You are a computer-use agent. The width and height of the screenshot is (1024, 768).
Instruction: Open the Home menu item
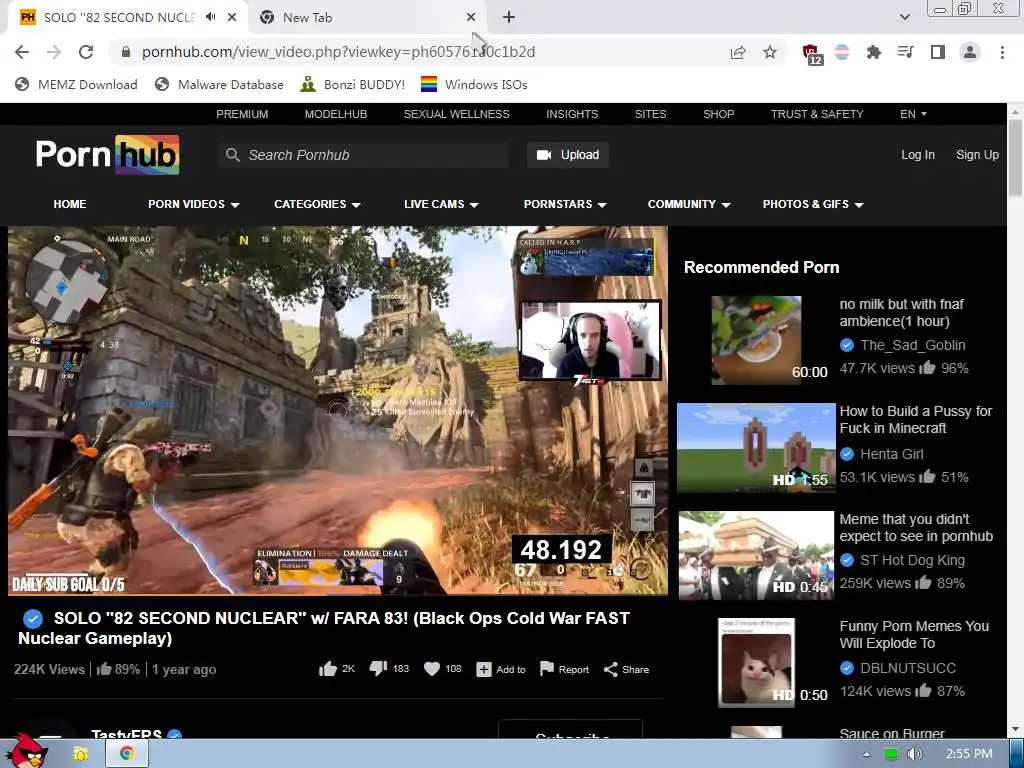tap(70, 204)
